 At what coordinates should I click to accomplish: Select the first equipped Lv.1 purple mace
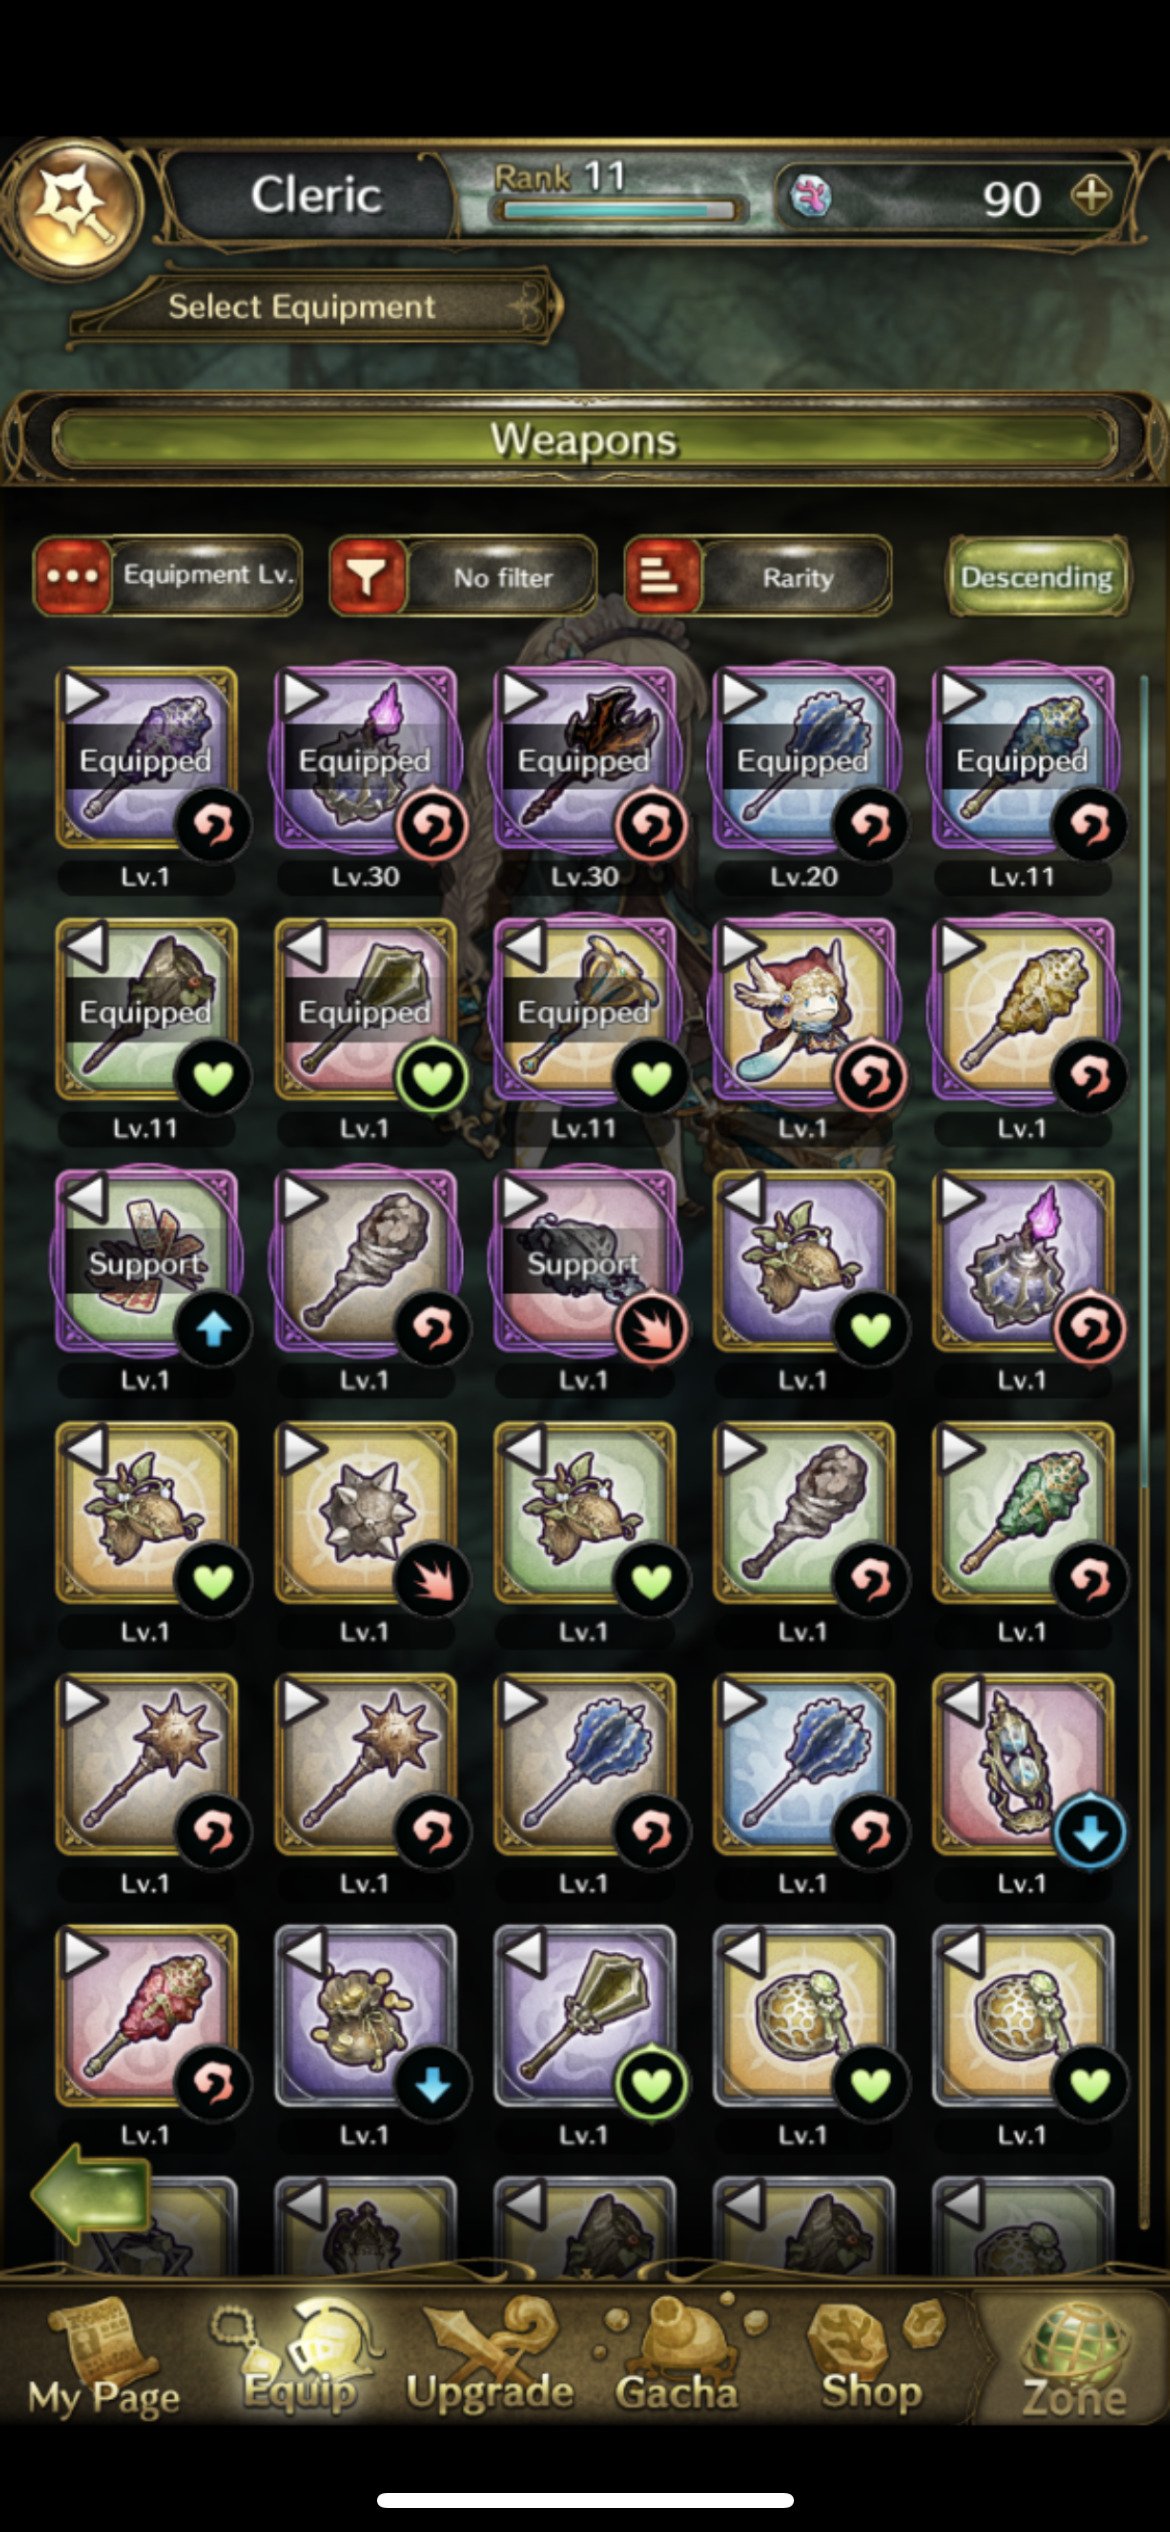pos(146,759)
